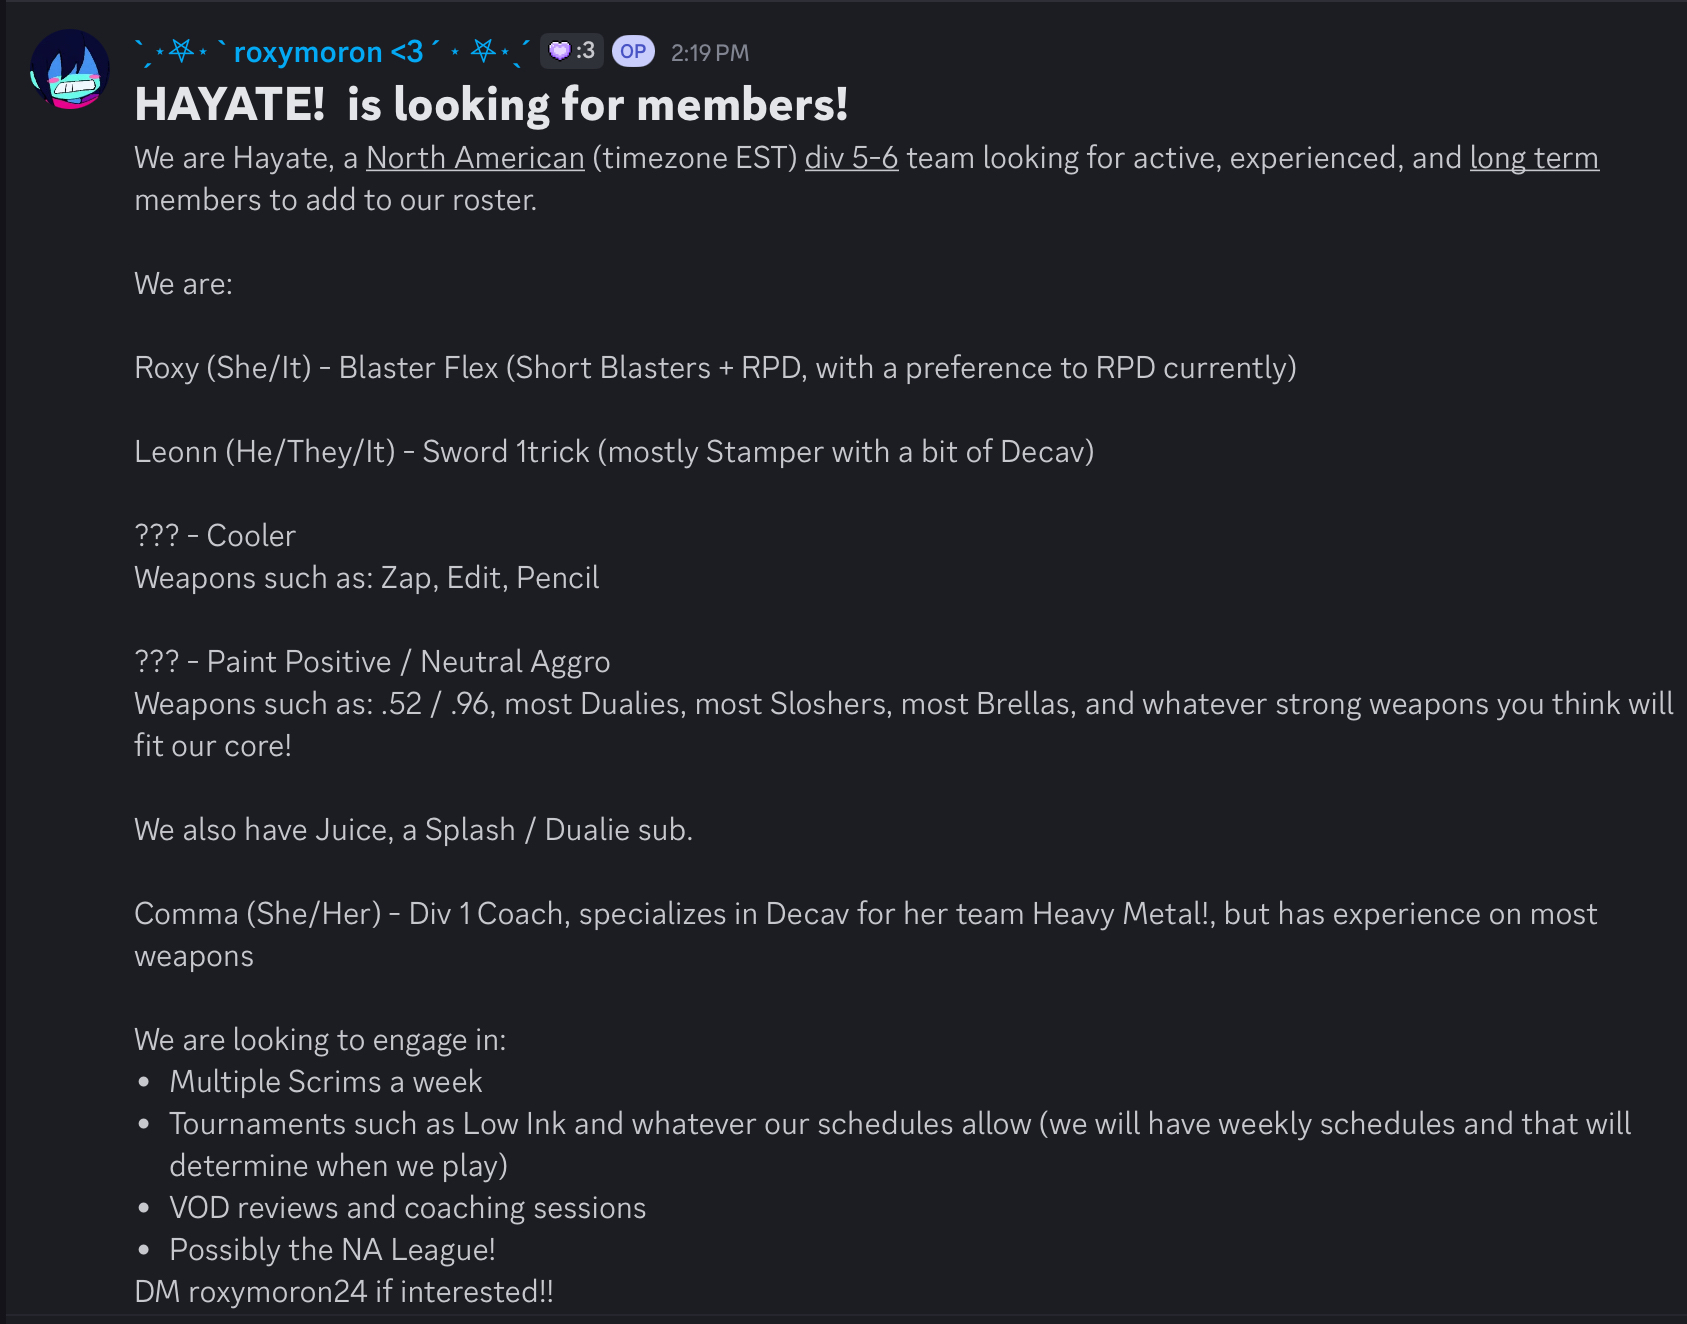Open the roxymoron <3 username profile
This screenshot has height=1324, width=1687.
pos(328,52)
